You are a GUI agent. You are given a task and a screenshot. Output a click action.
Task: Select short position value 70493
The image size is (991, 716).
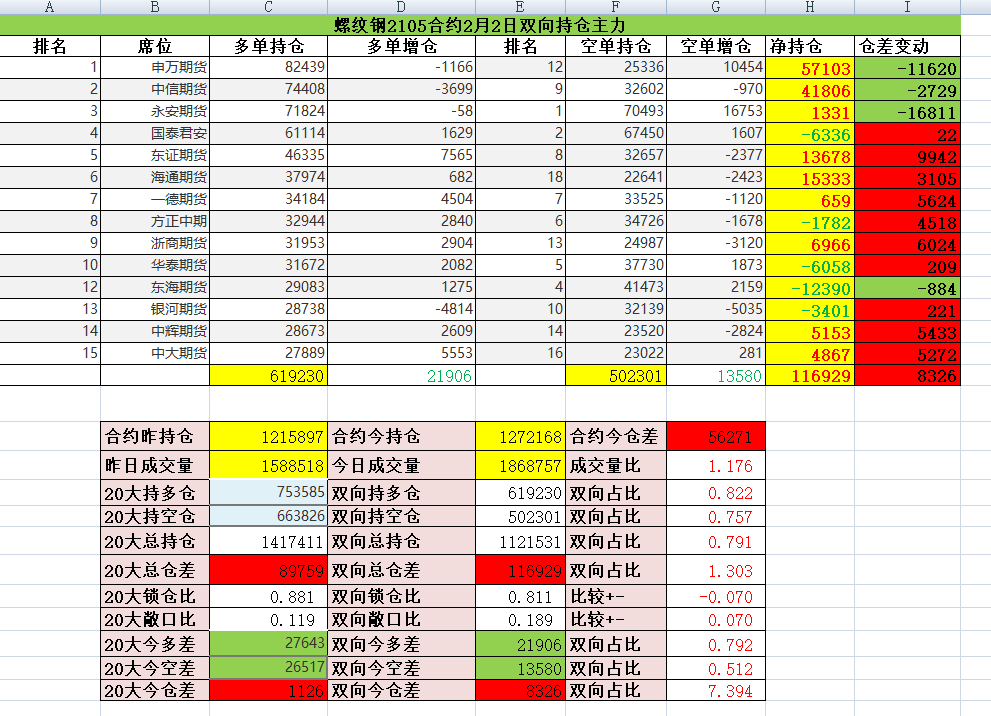[616, 112]
